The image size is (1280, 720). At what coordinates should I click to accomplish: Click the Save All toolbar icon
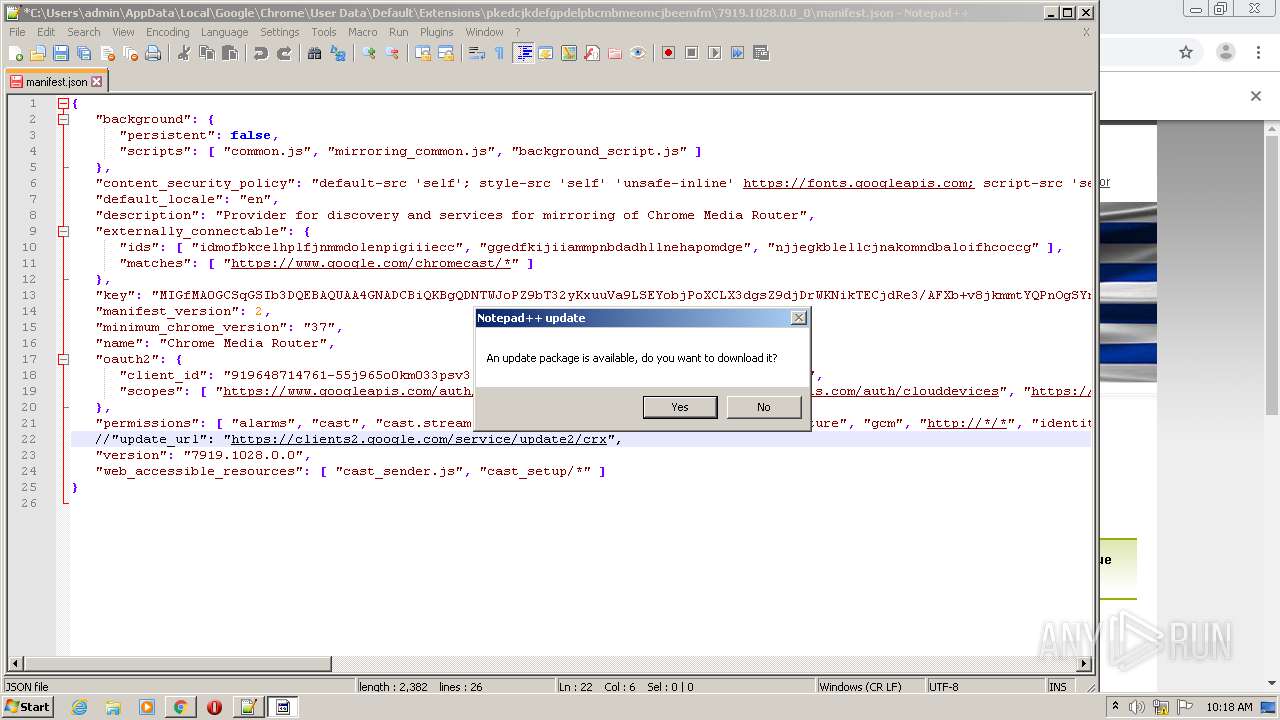coord(84,53)
